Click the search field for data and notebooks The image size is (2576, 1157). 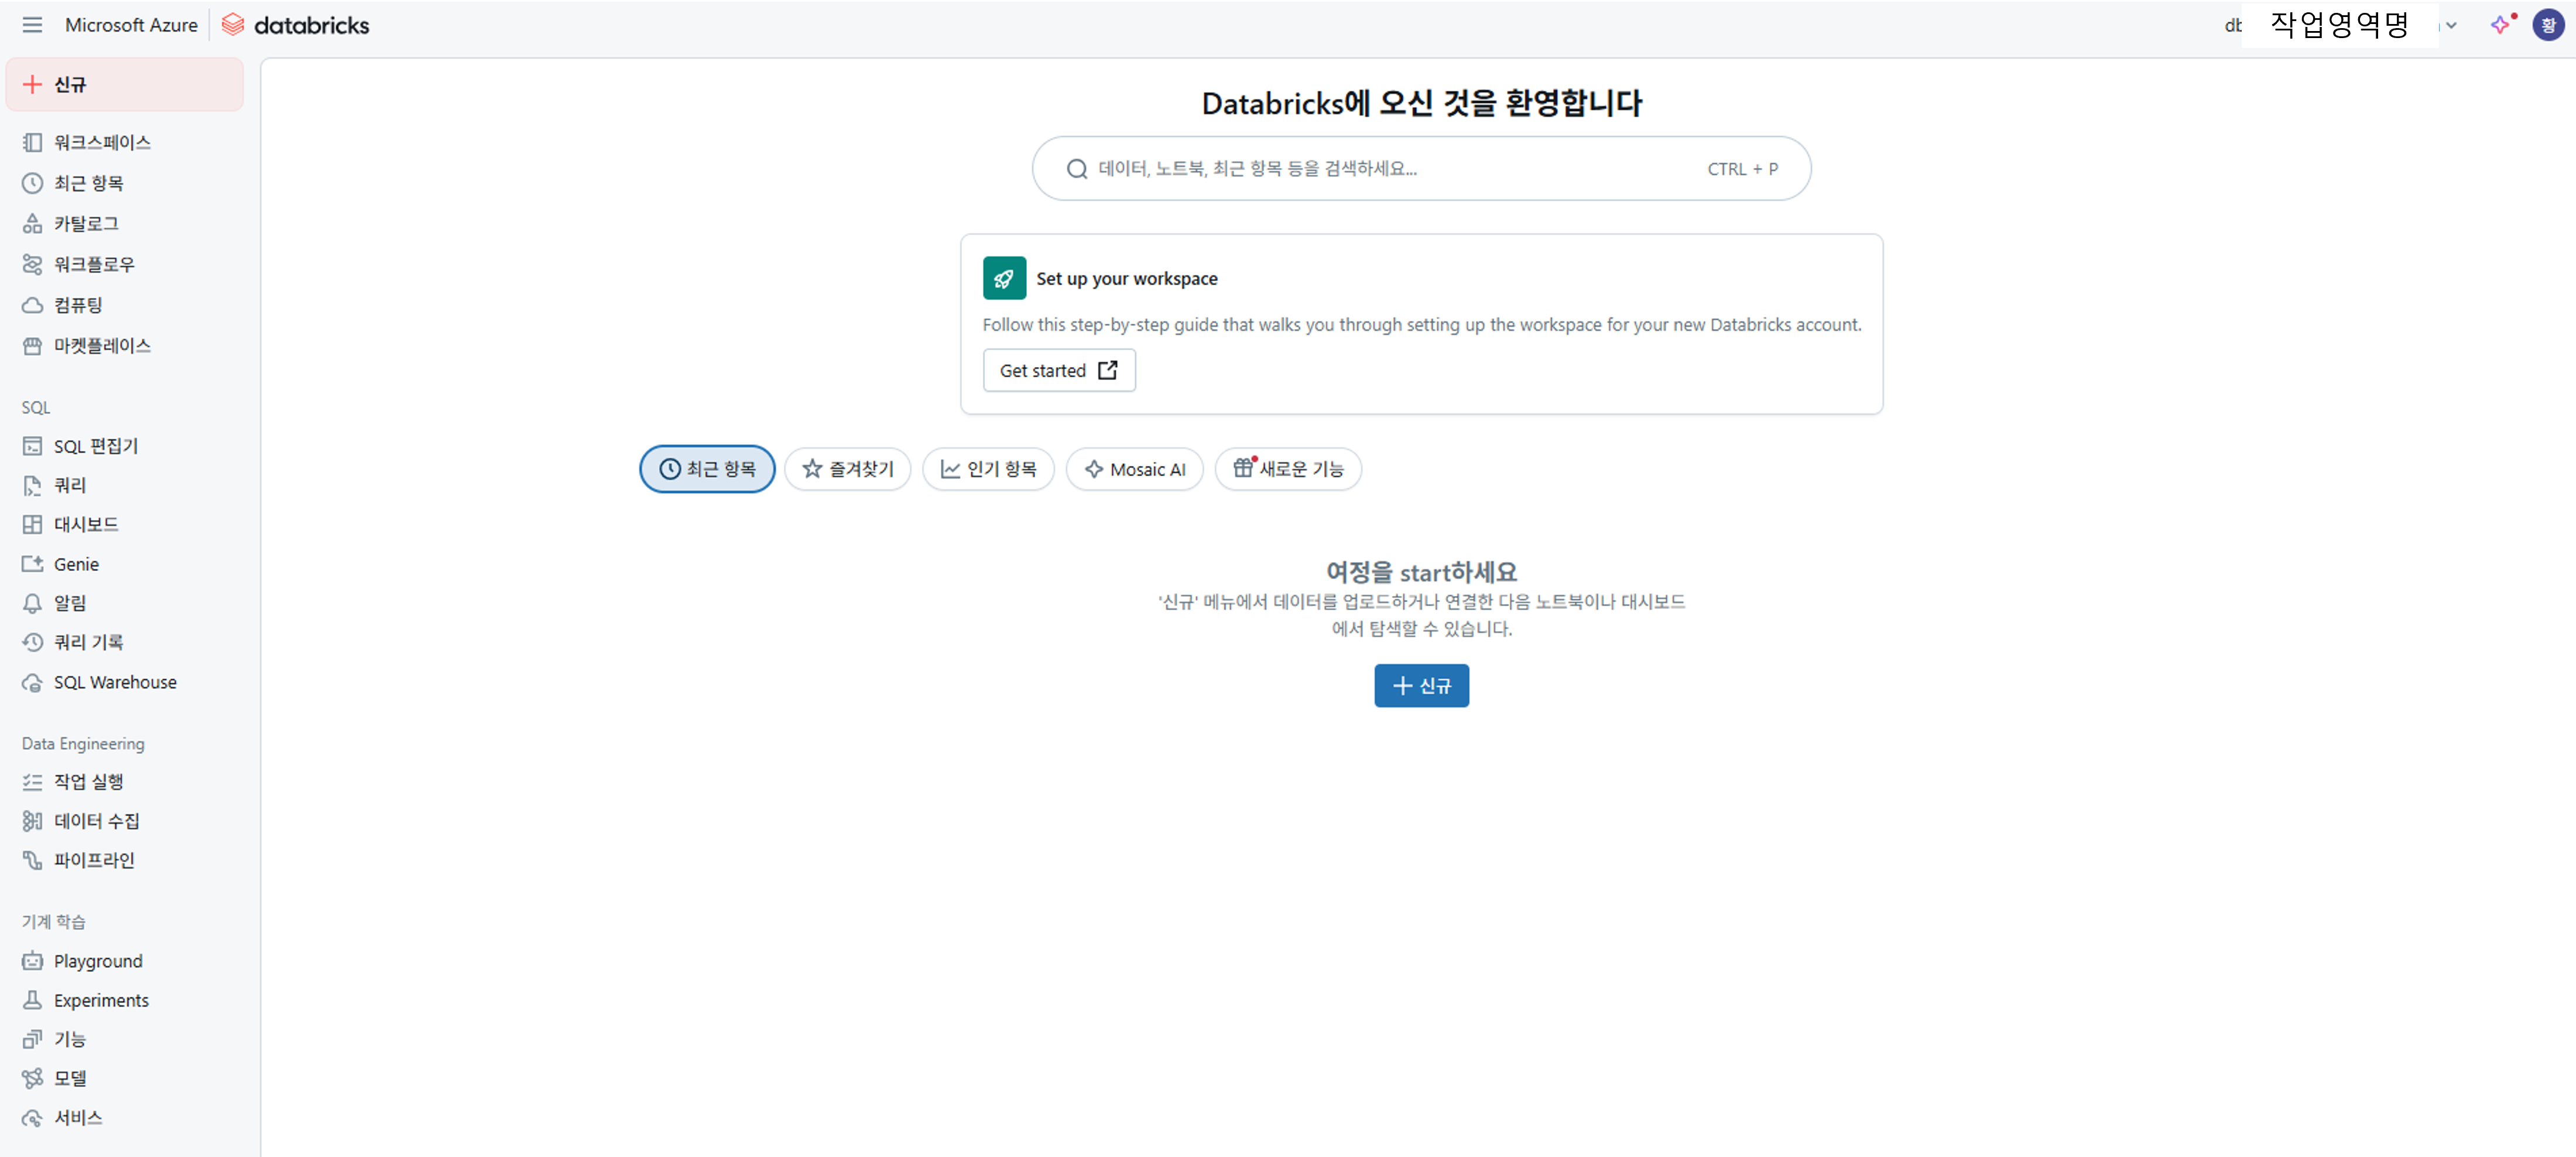tap(1421, 169)
